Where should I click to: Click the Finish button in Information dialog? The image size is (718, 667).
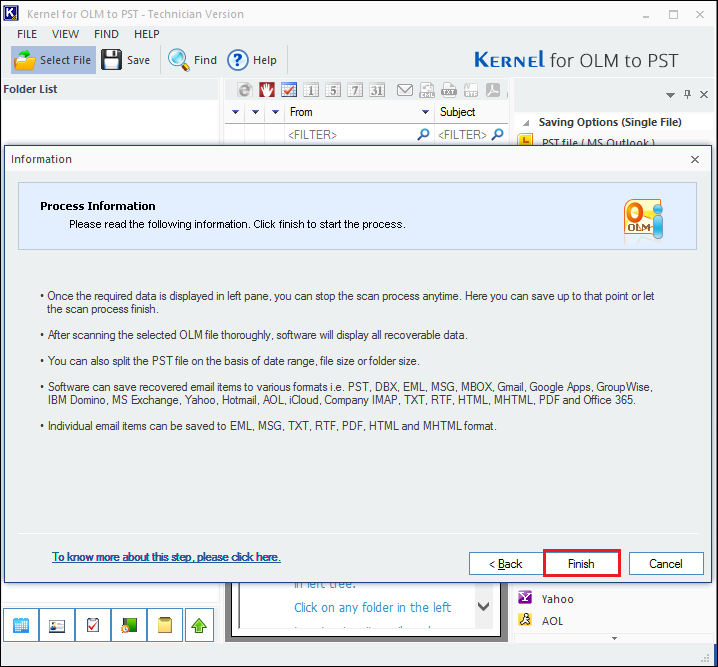pos(582,564)
